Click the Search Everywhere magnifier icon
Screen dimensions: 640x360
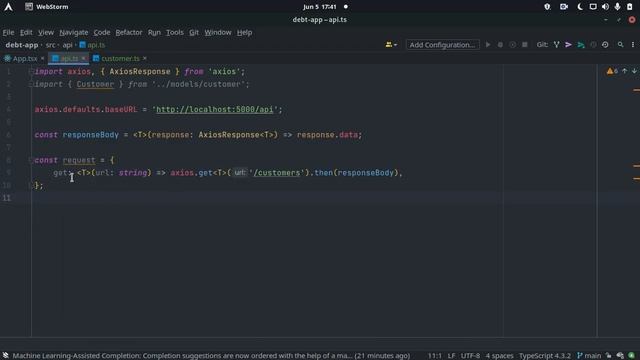pyautogui.click(x=620, y=44)
